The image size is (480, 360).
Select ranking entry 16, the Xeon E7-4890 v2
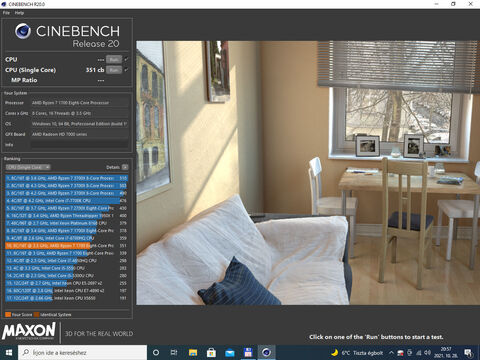(67, 291)
